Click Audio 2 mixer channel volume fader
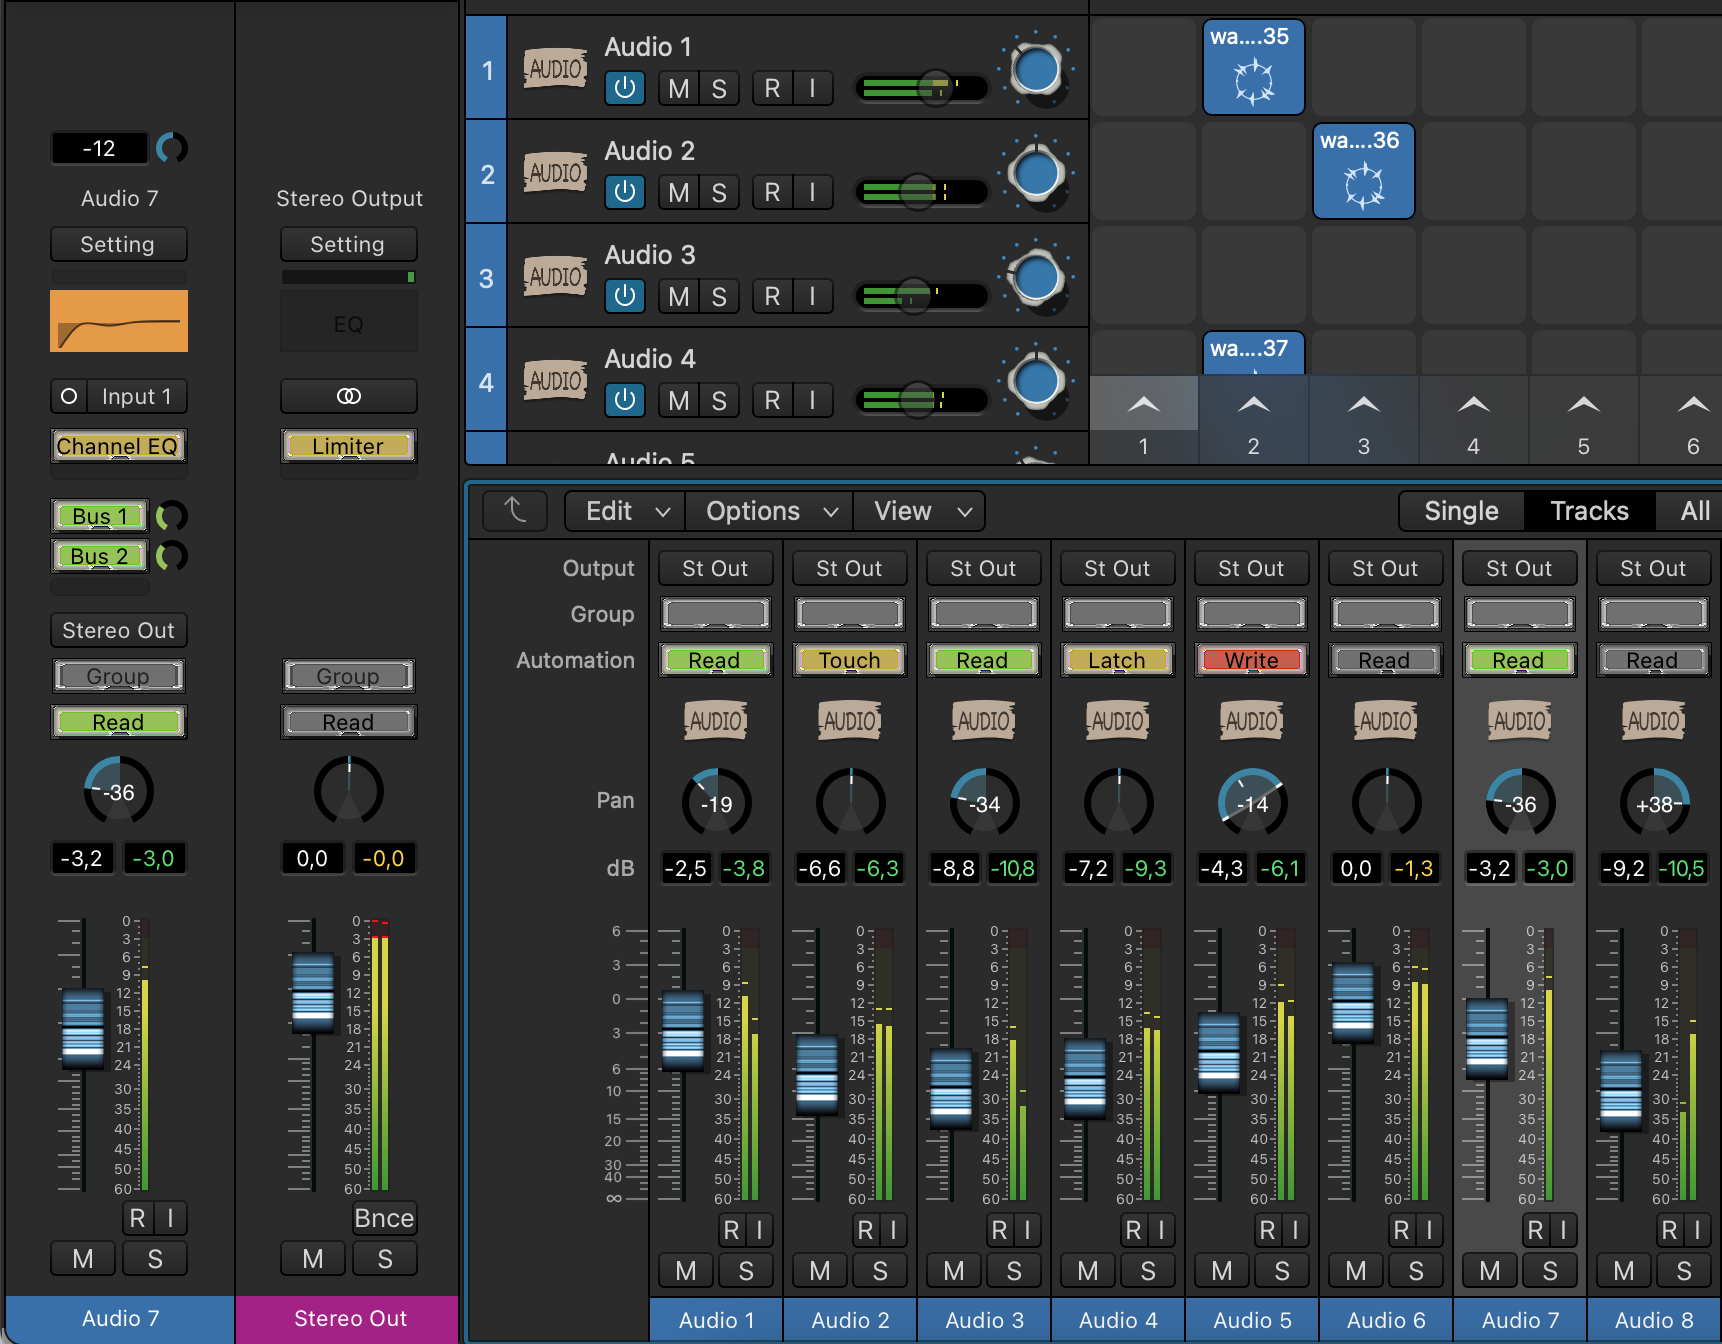This screenshot has height=1344, width=1722. pos(817,1076)
